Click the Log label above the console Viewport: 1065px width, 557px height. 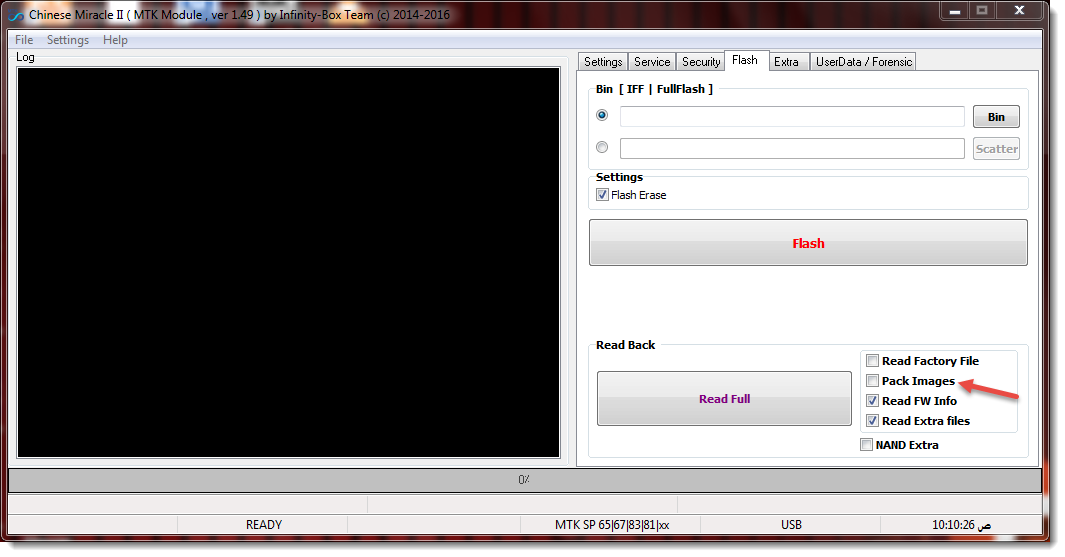click(x=25, y=57)
